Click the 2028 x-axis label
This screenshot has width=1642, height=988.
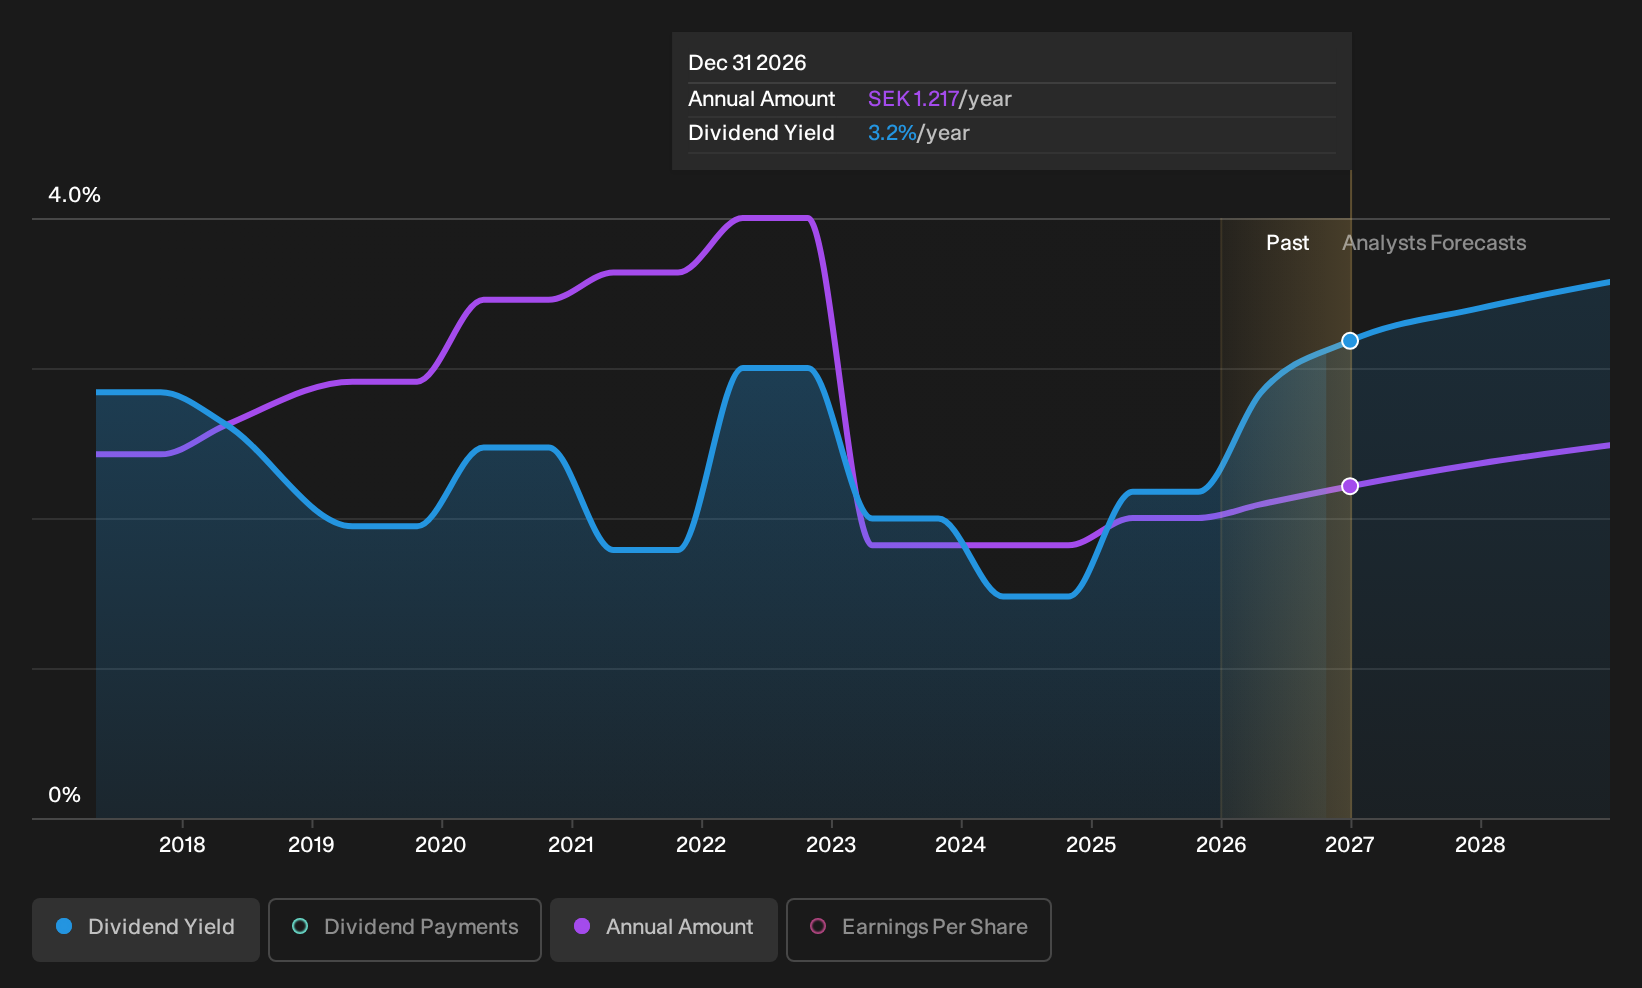pos(1480,845)
